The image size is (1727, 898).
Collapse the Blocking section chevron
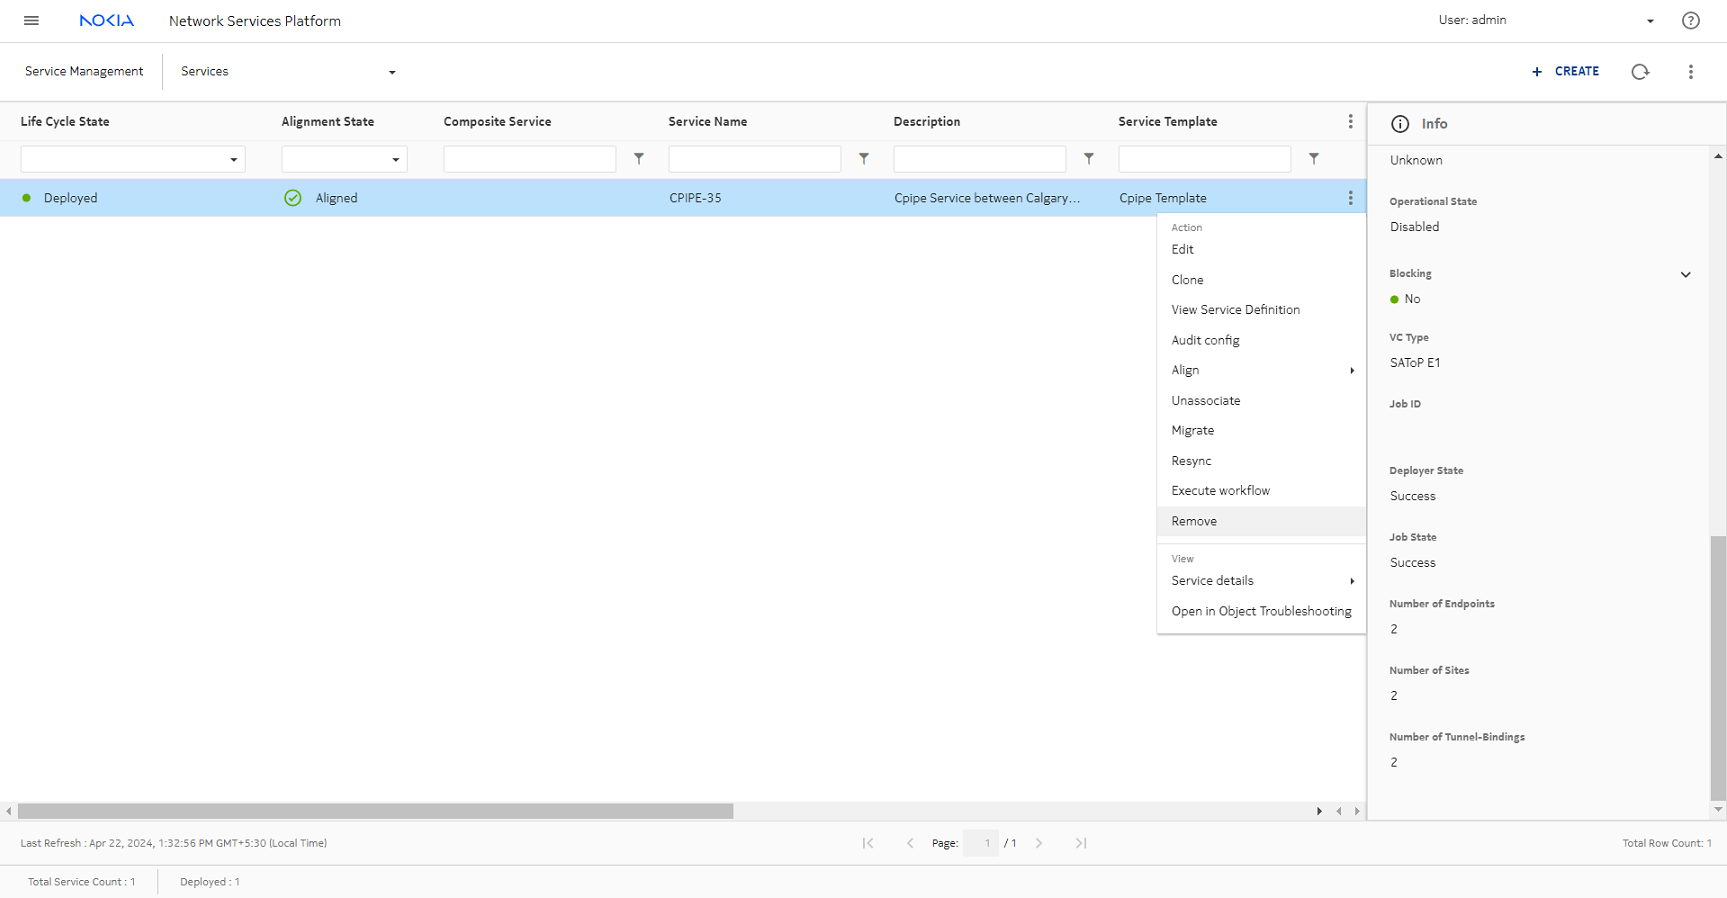pos(1685,275)
